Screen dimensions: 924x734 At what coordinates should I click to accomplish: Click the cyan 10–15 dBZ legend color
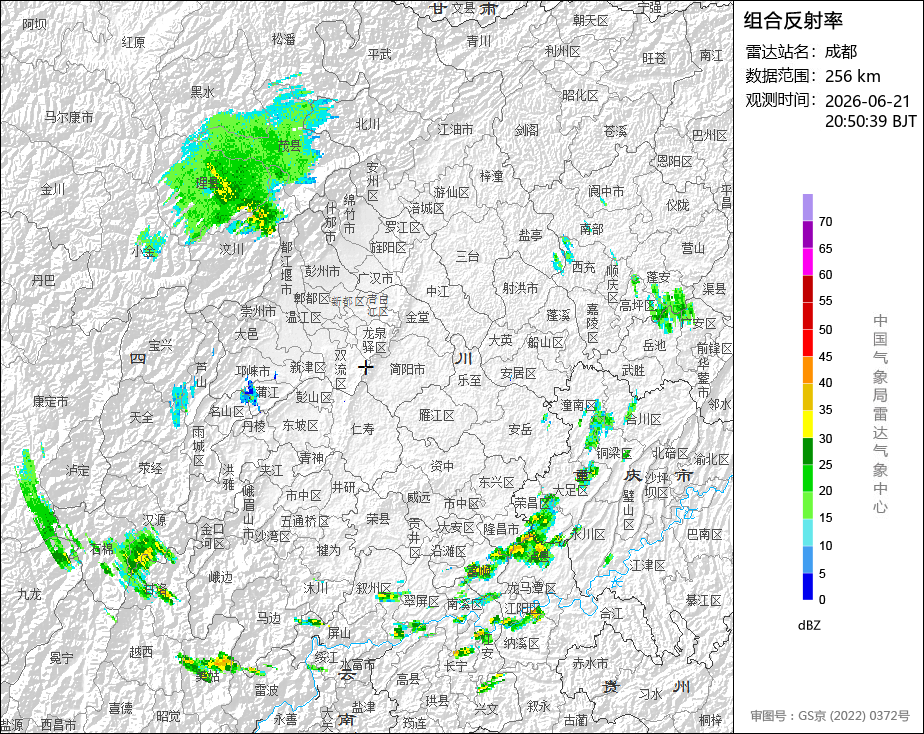pyautogui.click(x=808, y=532)
